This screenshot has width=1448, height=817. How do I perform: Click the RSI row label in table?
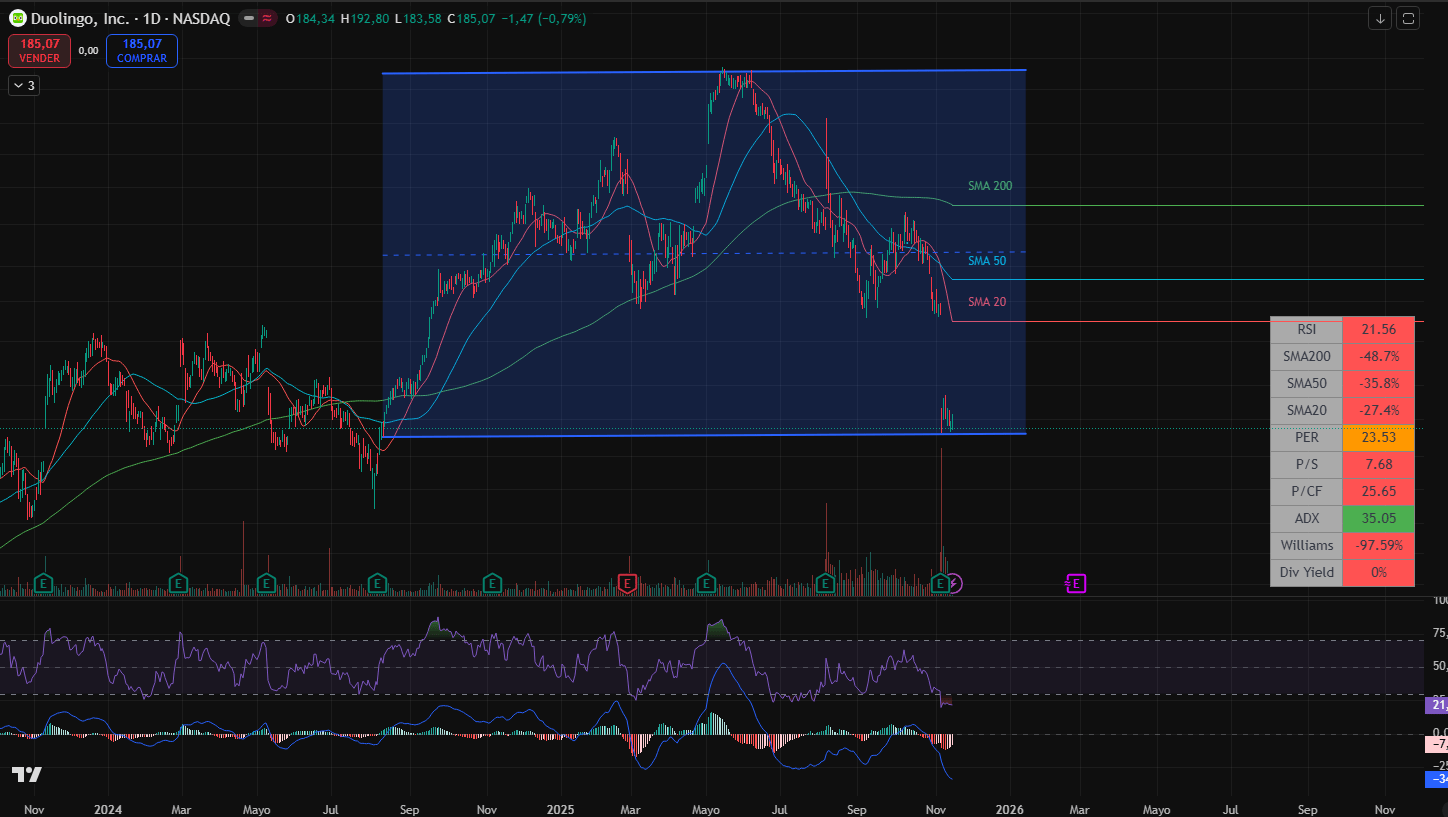pyautogui.click(x=1306, y=330)
